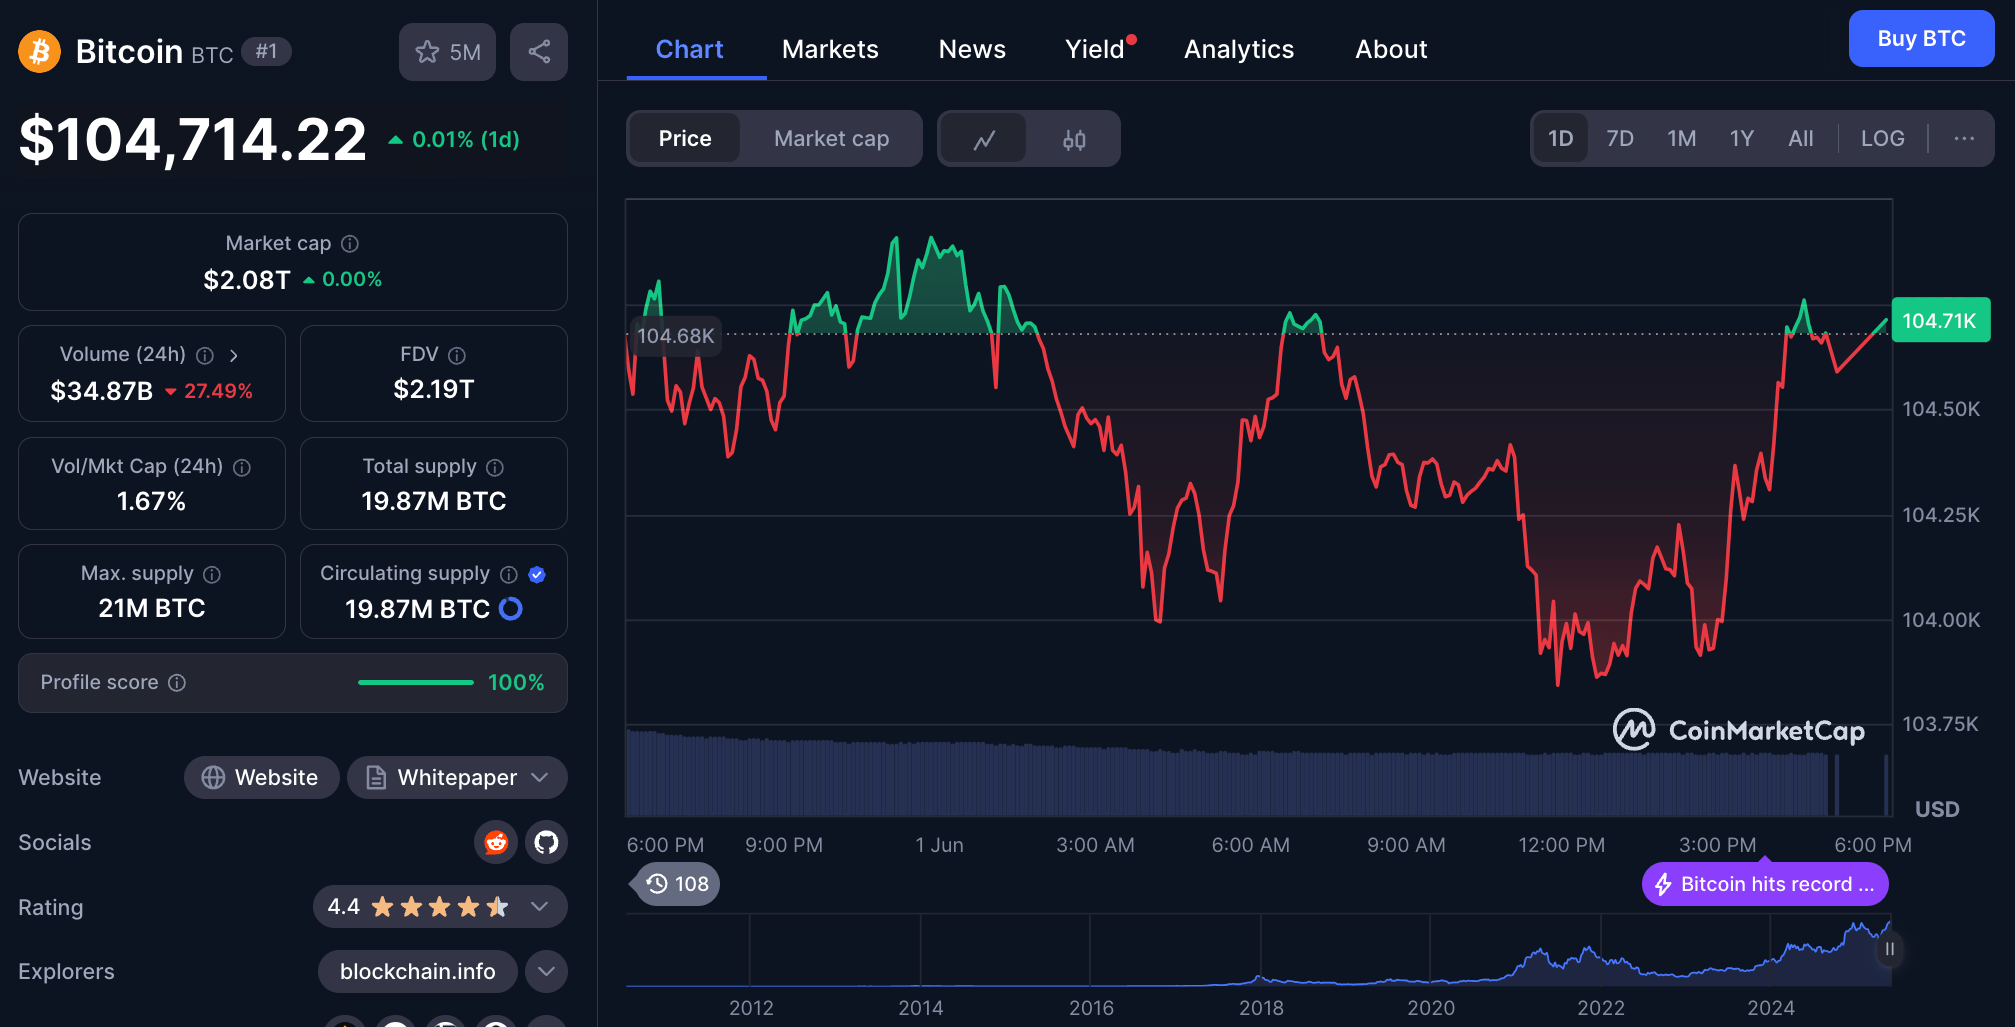
Task: Open Bitcoin's GitHub icon
Action: [x=545, y=842]
